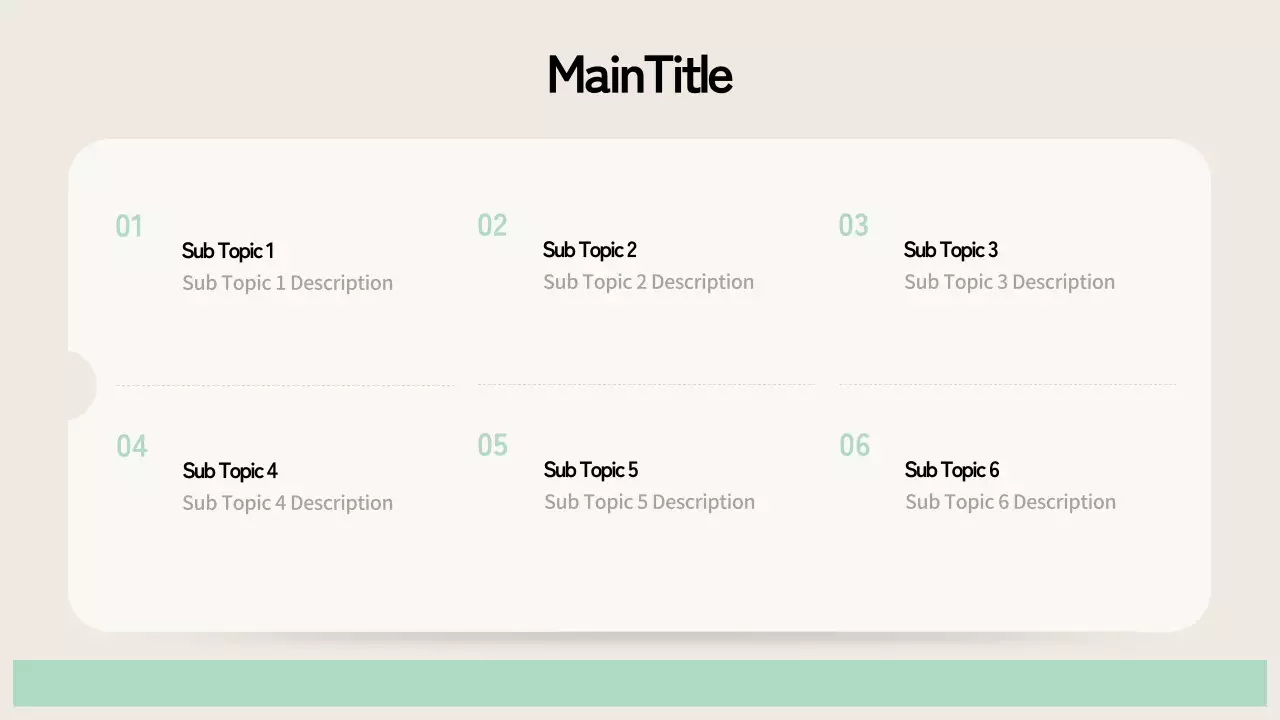Click the green footer bar
Viewport: 1280px width, 720px height.
tap(640, 683)
